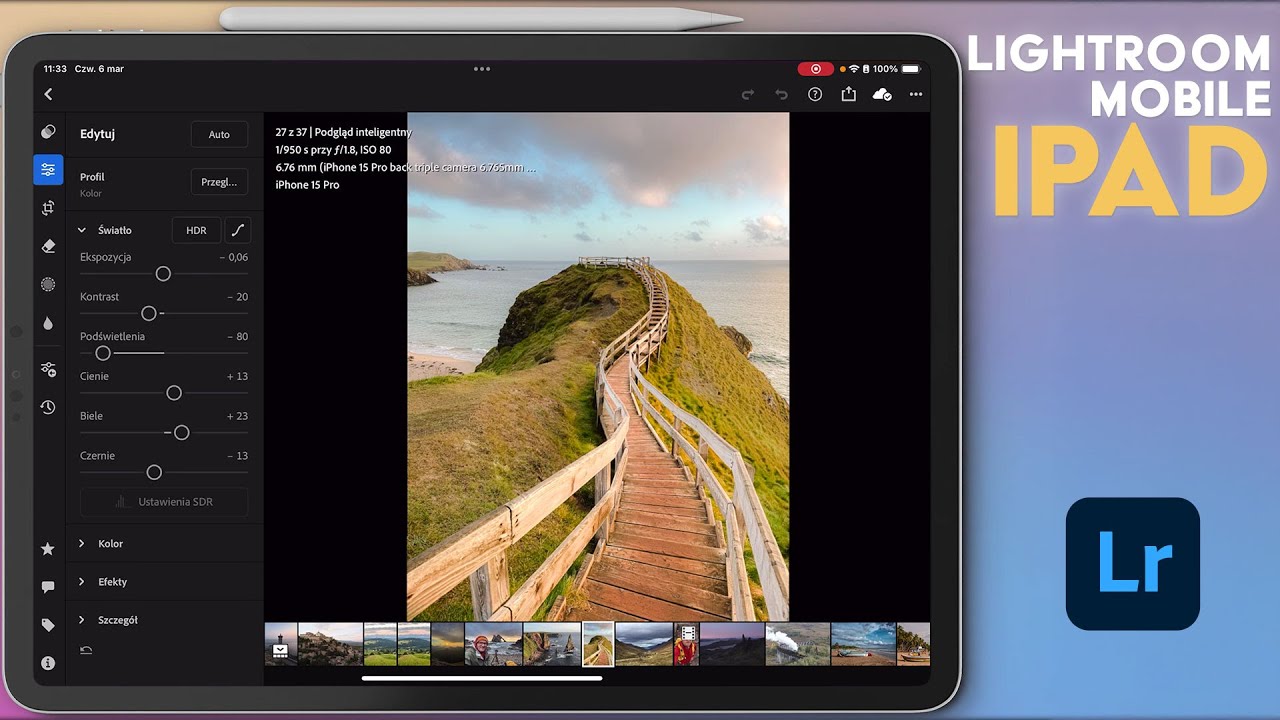The height and width of the screenshot is (720, 1280).
Task: Tap the red screen recording indicator
Action: [816, 69]
